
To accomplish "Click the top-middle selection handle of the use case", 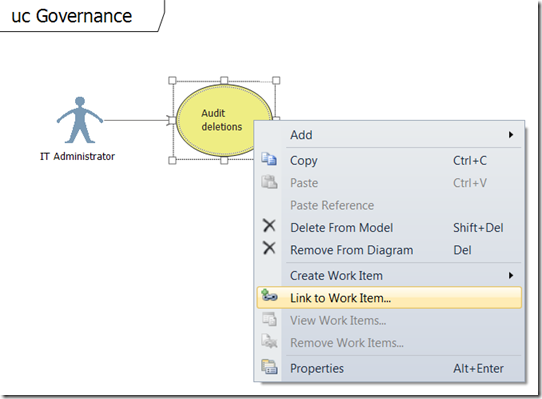I will (x=224, y=81).
